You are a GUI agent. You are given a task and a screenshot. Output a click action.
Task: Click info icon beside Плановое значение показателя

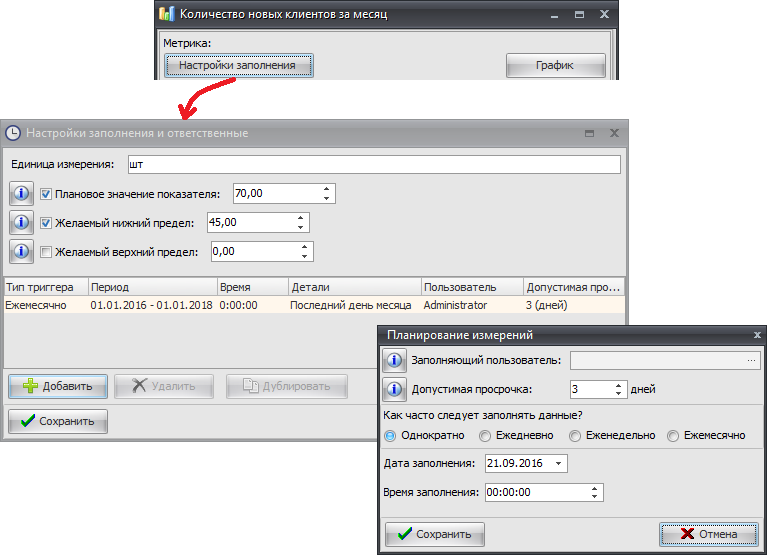point(20,194)
